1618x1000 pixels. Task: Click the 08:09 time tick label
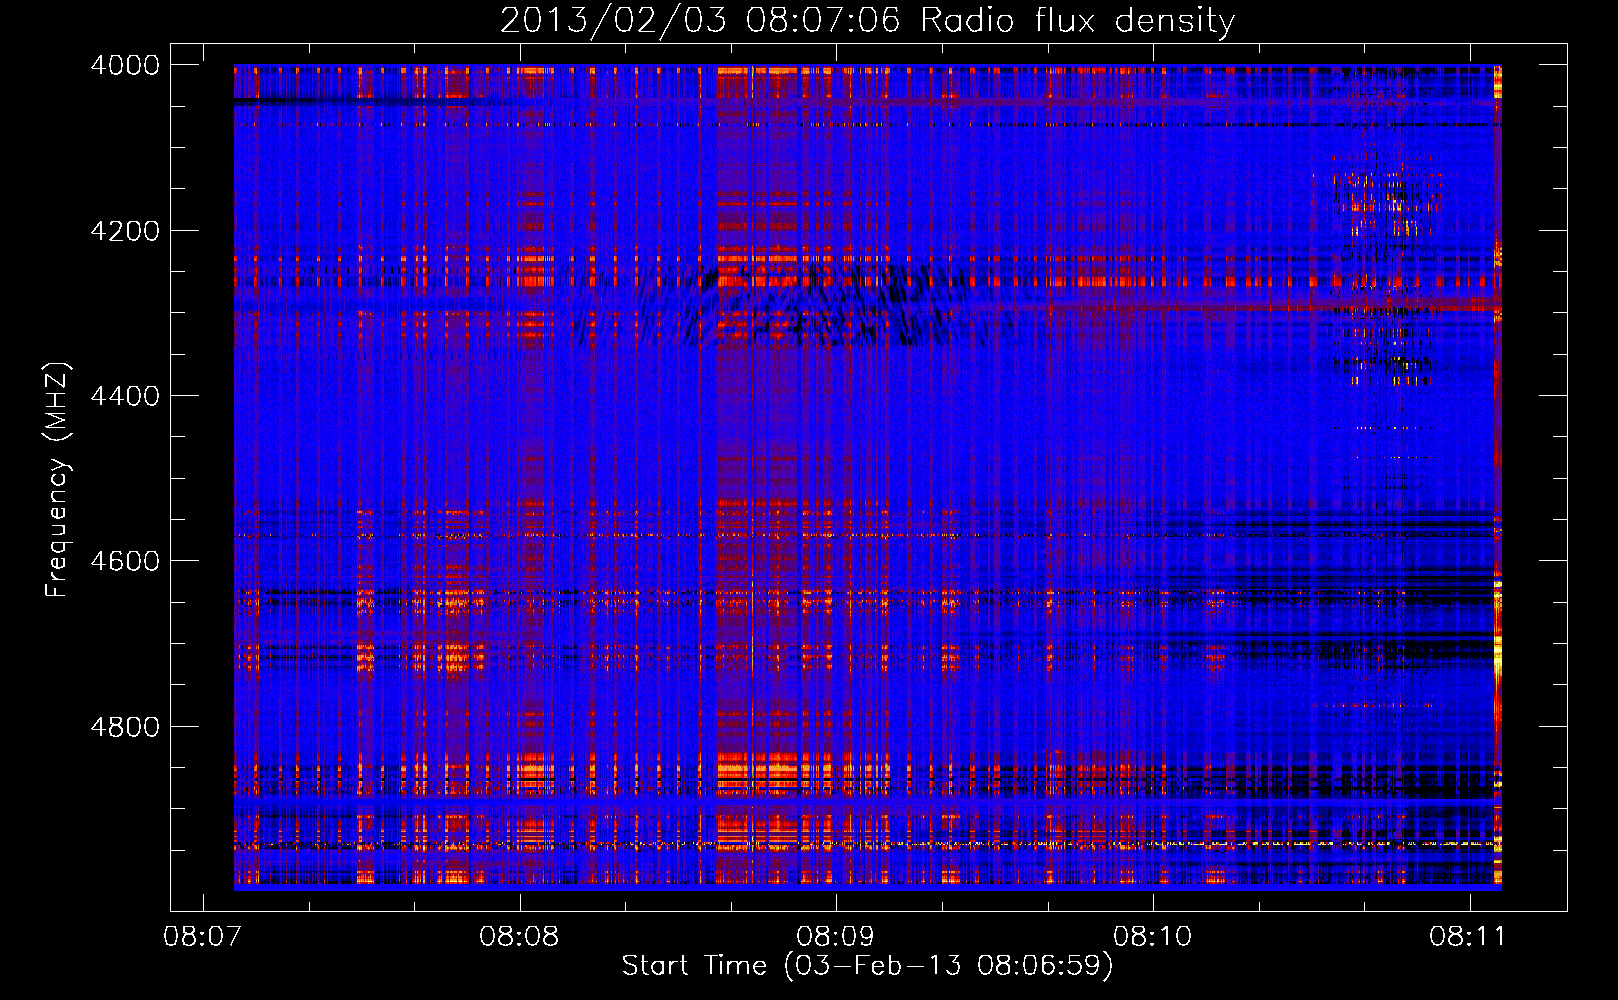(836, 936)
